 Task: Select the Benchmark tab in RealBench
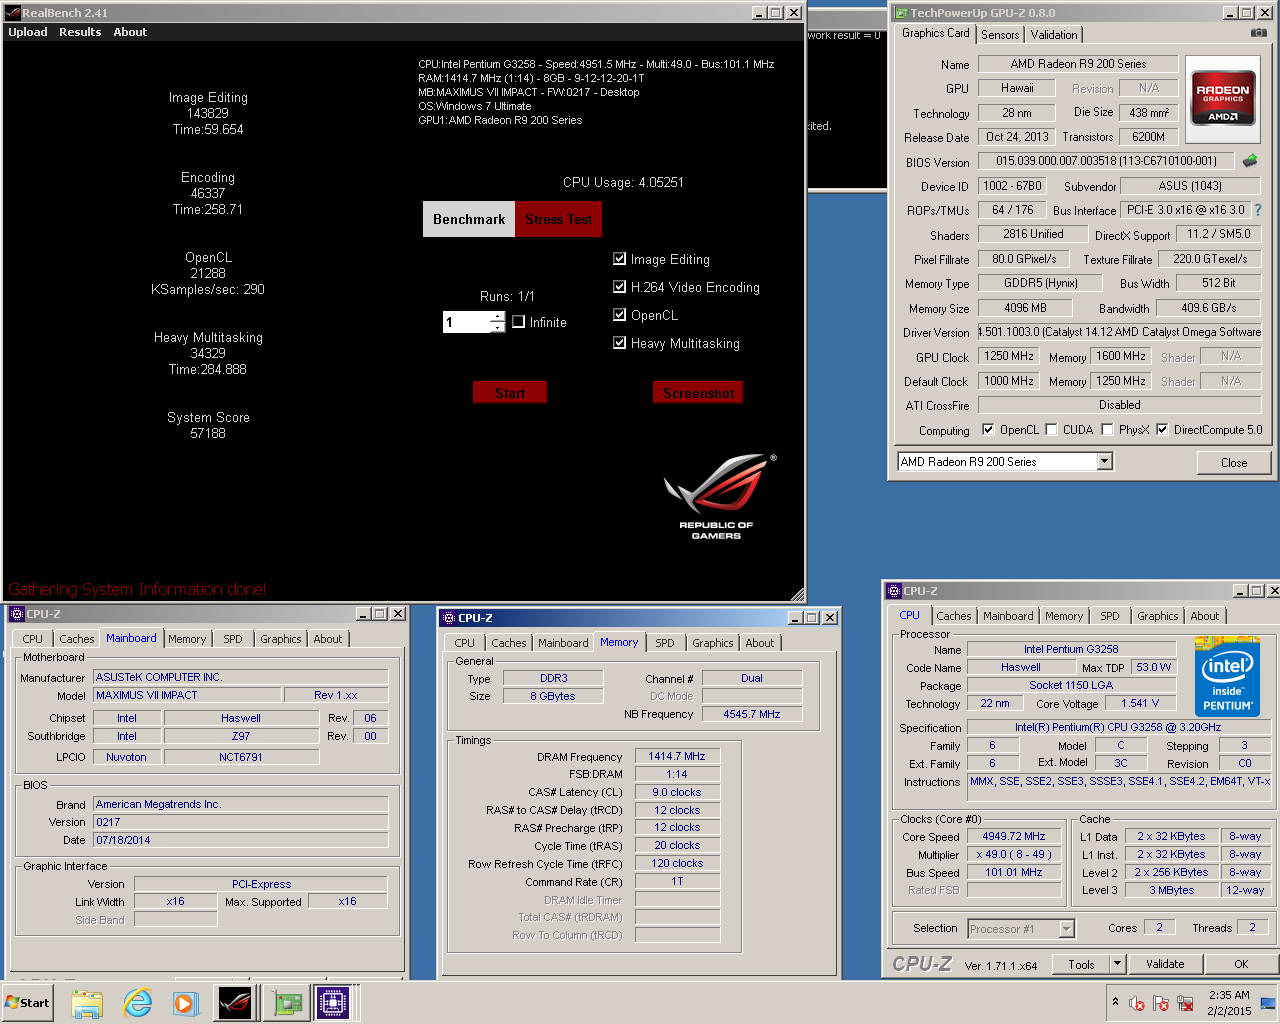(x=469, y=219)
